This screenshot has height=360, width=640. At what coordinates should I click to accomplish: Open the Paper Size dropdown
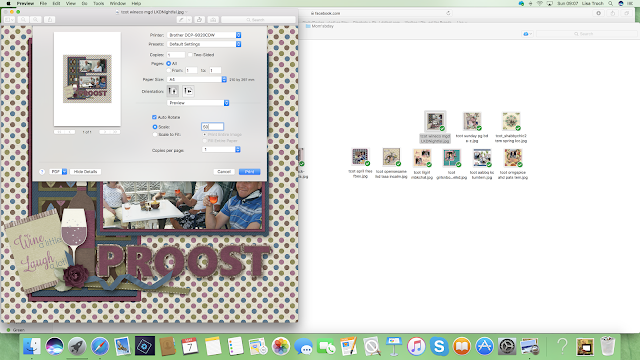pyautogui.click(x=197, y=80)
